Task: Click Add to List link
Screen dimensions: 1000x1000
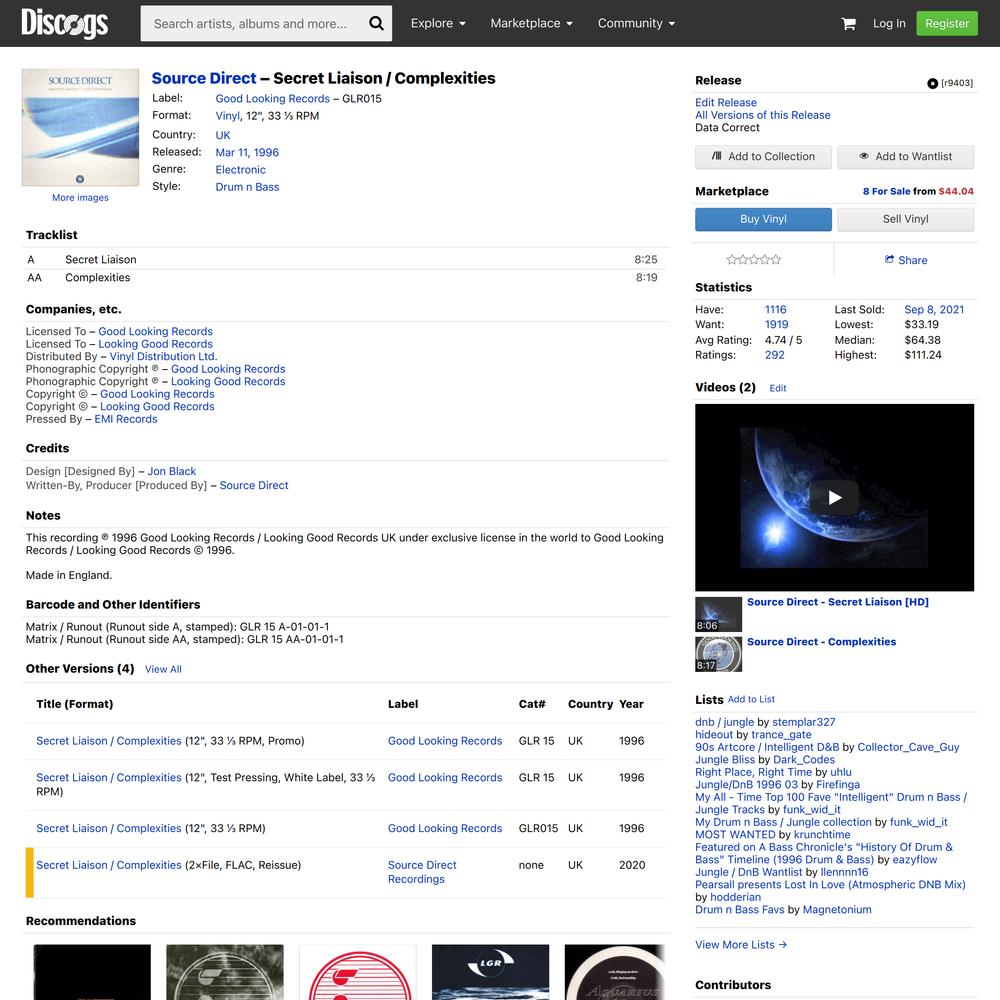Action: point(751,699)
